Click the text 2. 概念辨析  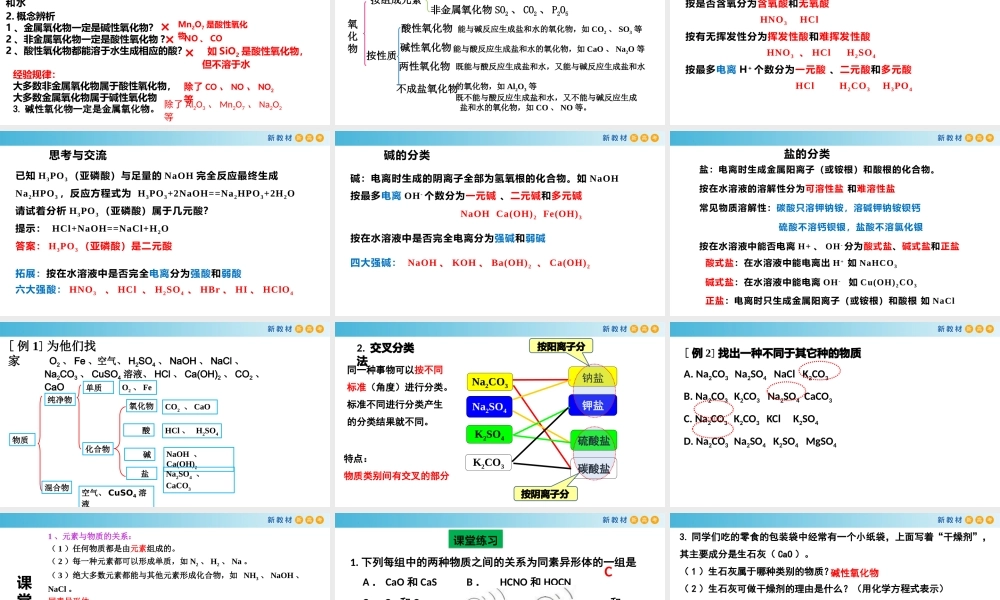pos(31,16)
